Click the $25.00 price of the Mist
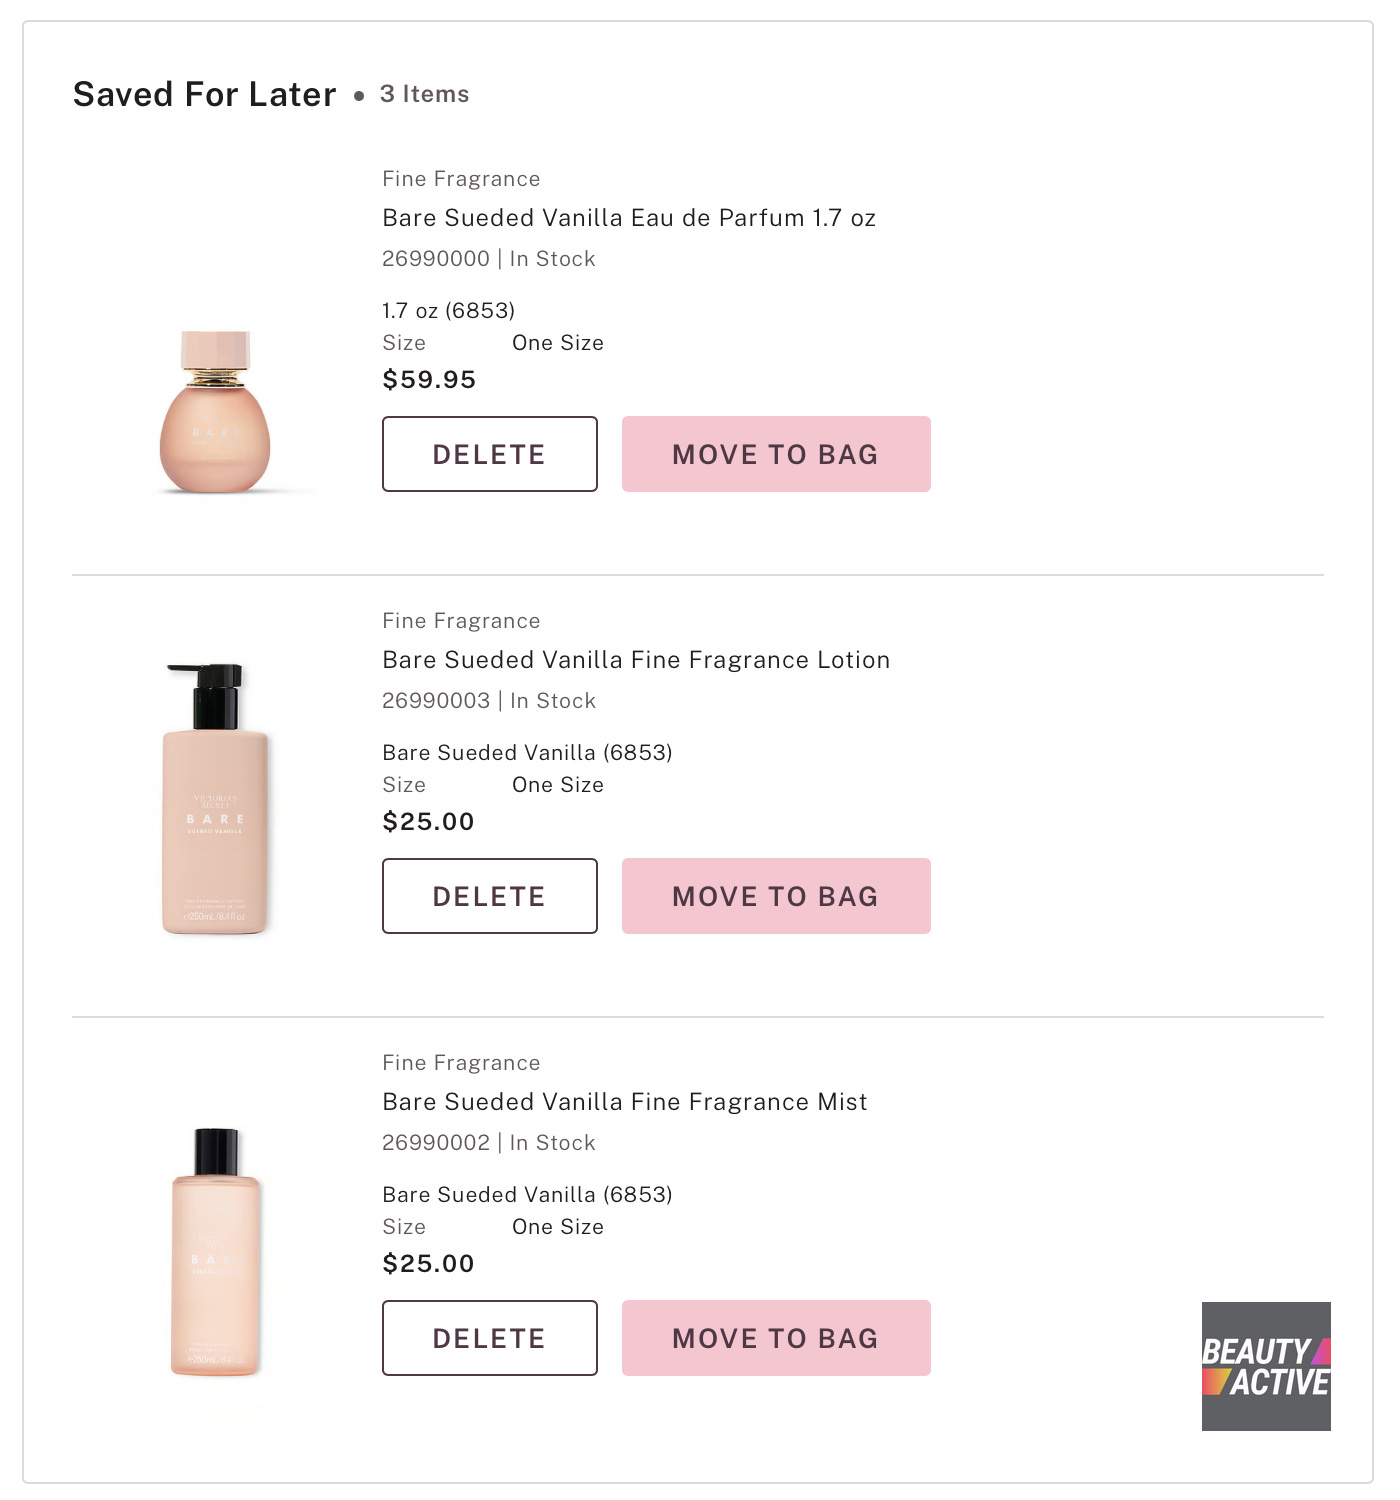1400x1500 pixels. click(x=428, y=1264)
